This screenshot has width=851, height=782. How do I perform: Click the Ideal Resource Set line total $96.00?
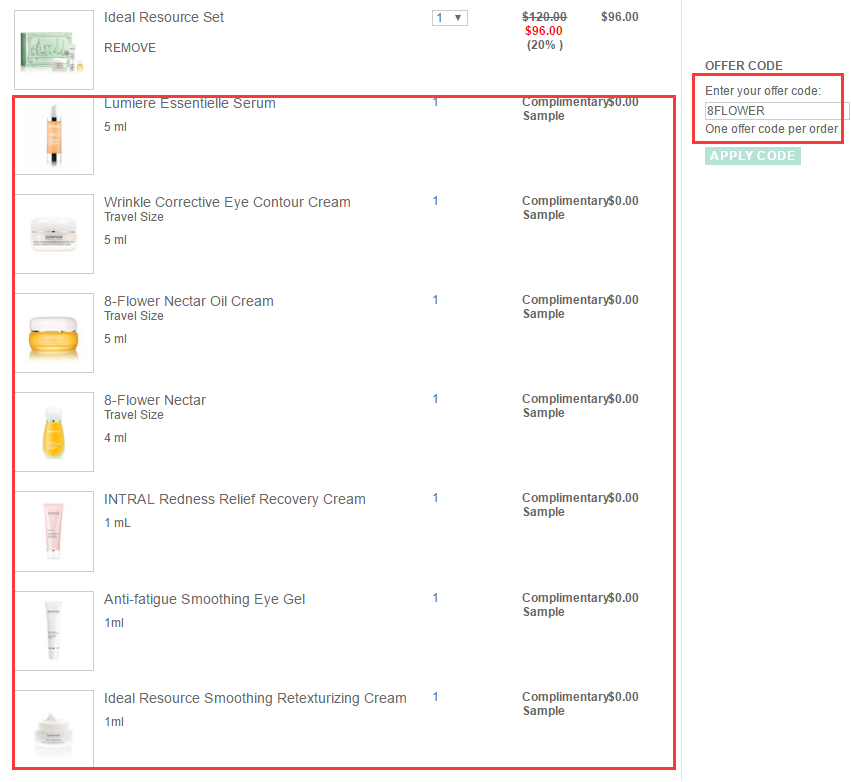620,17
